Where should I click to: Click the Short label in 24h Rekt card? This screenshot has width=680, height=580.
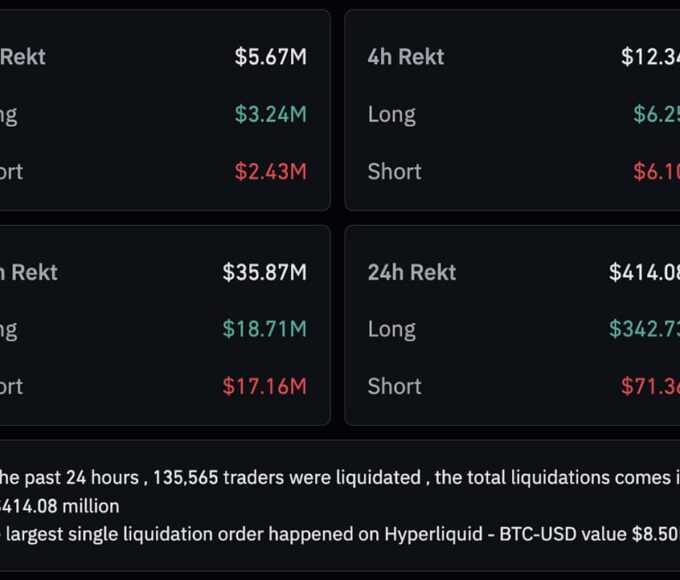(394, 386)
